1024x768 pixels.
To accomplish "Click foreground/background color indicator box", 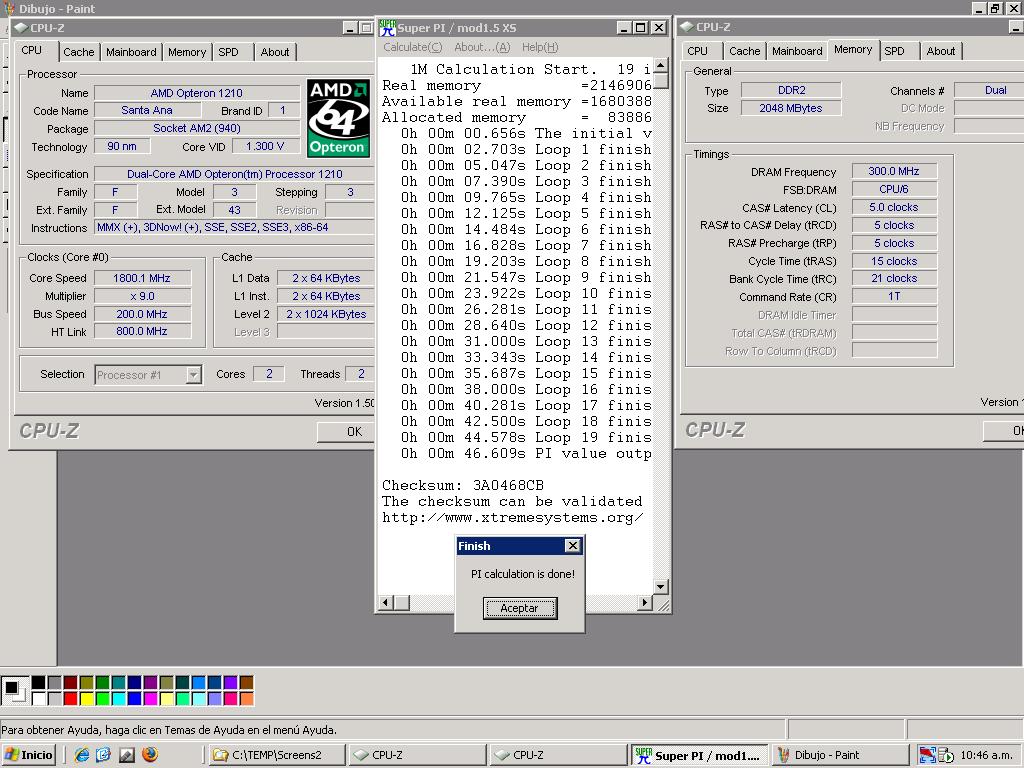I will (14, 691).
